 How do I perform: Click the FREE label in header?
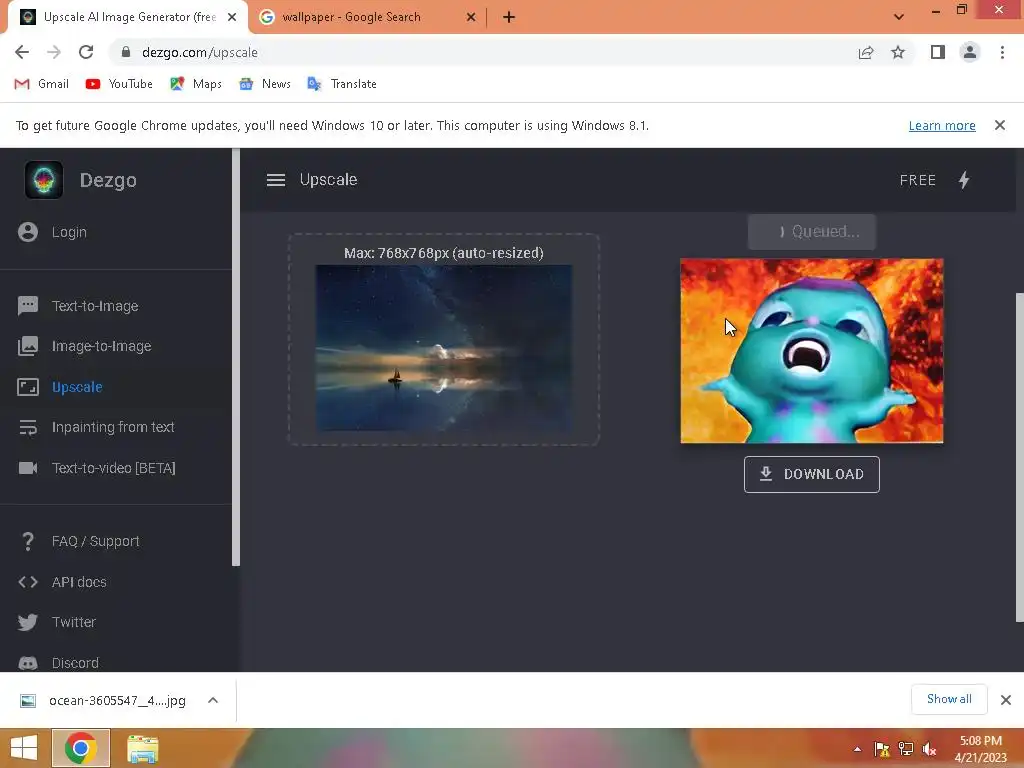pos(918,180)
